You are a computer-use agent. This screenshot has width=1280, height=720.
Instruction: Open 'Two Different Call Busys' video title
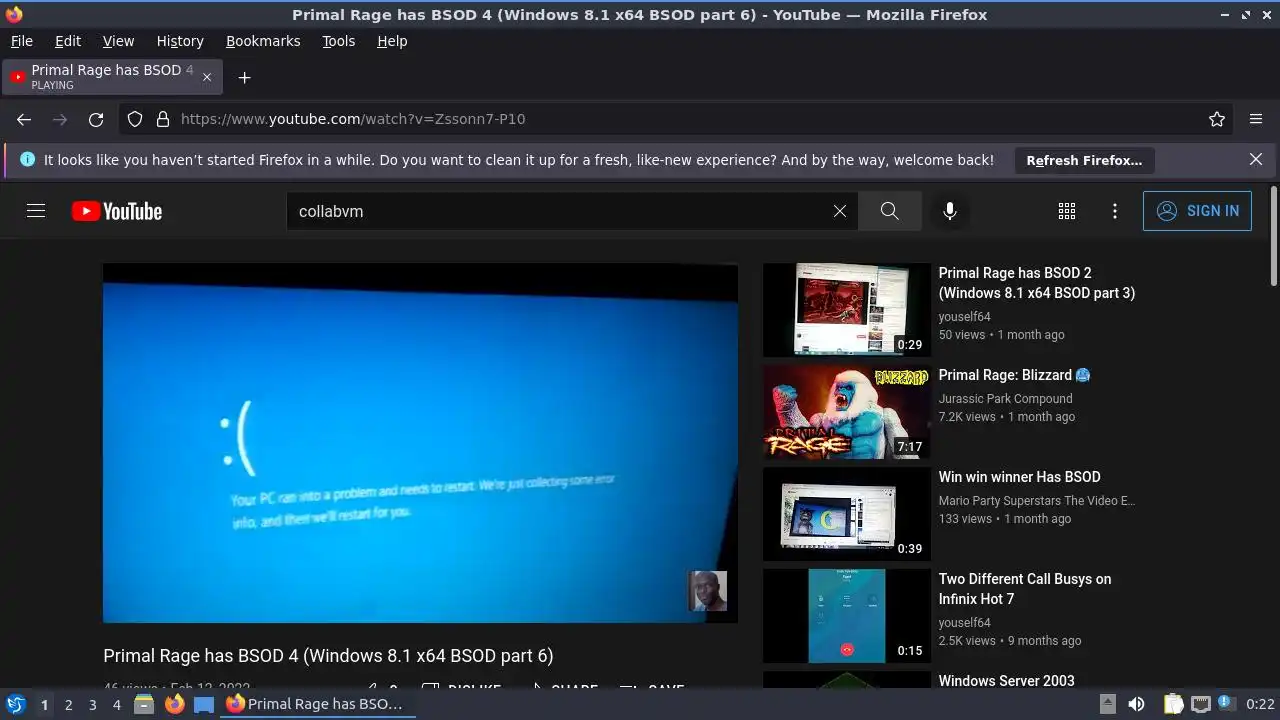pos(1025,589)
